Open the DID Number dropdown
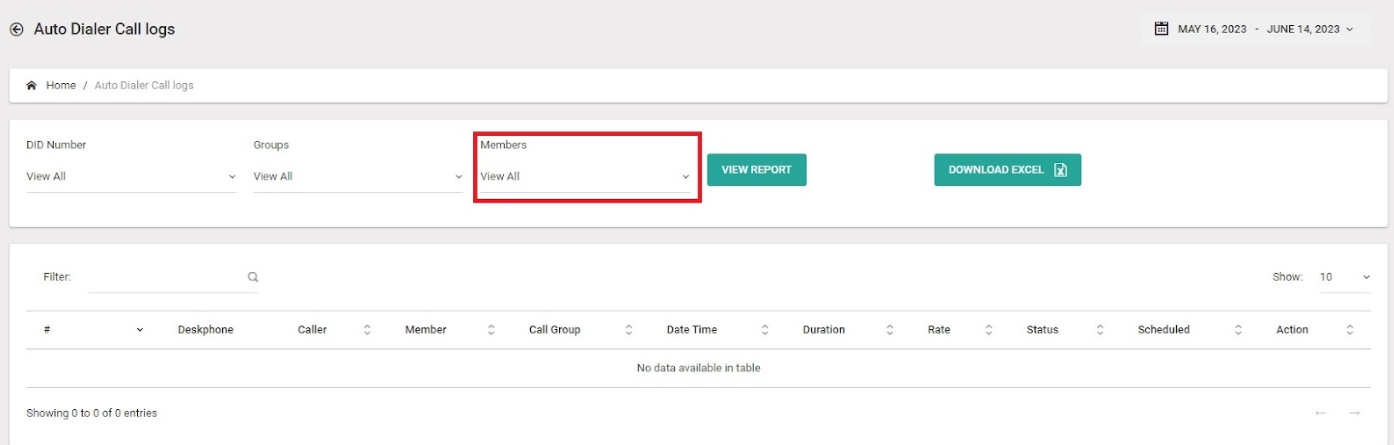The width and height of the screenshot is (1394, 445). click(x=131, y=177)
